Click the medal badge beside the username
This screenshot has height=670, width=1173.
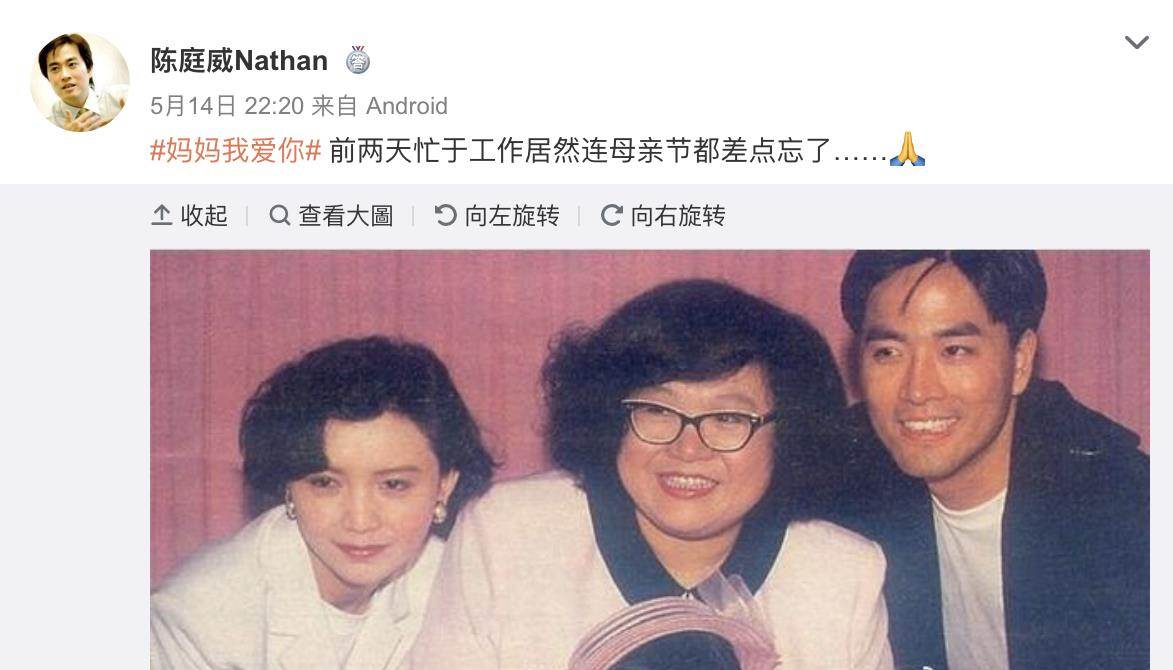tap(358, 60)
